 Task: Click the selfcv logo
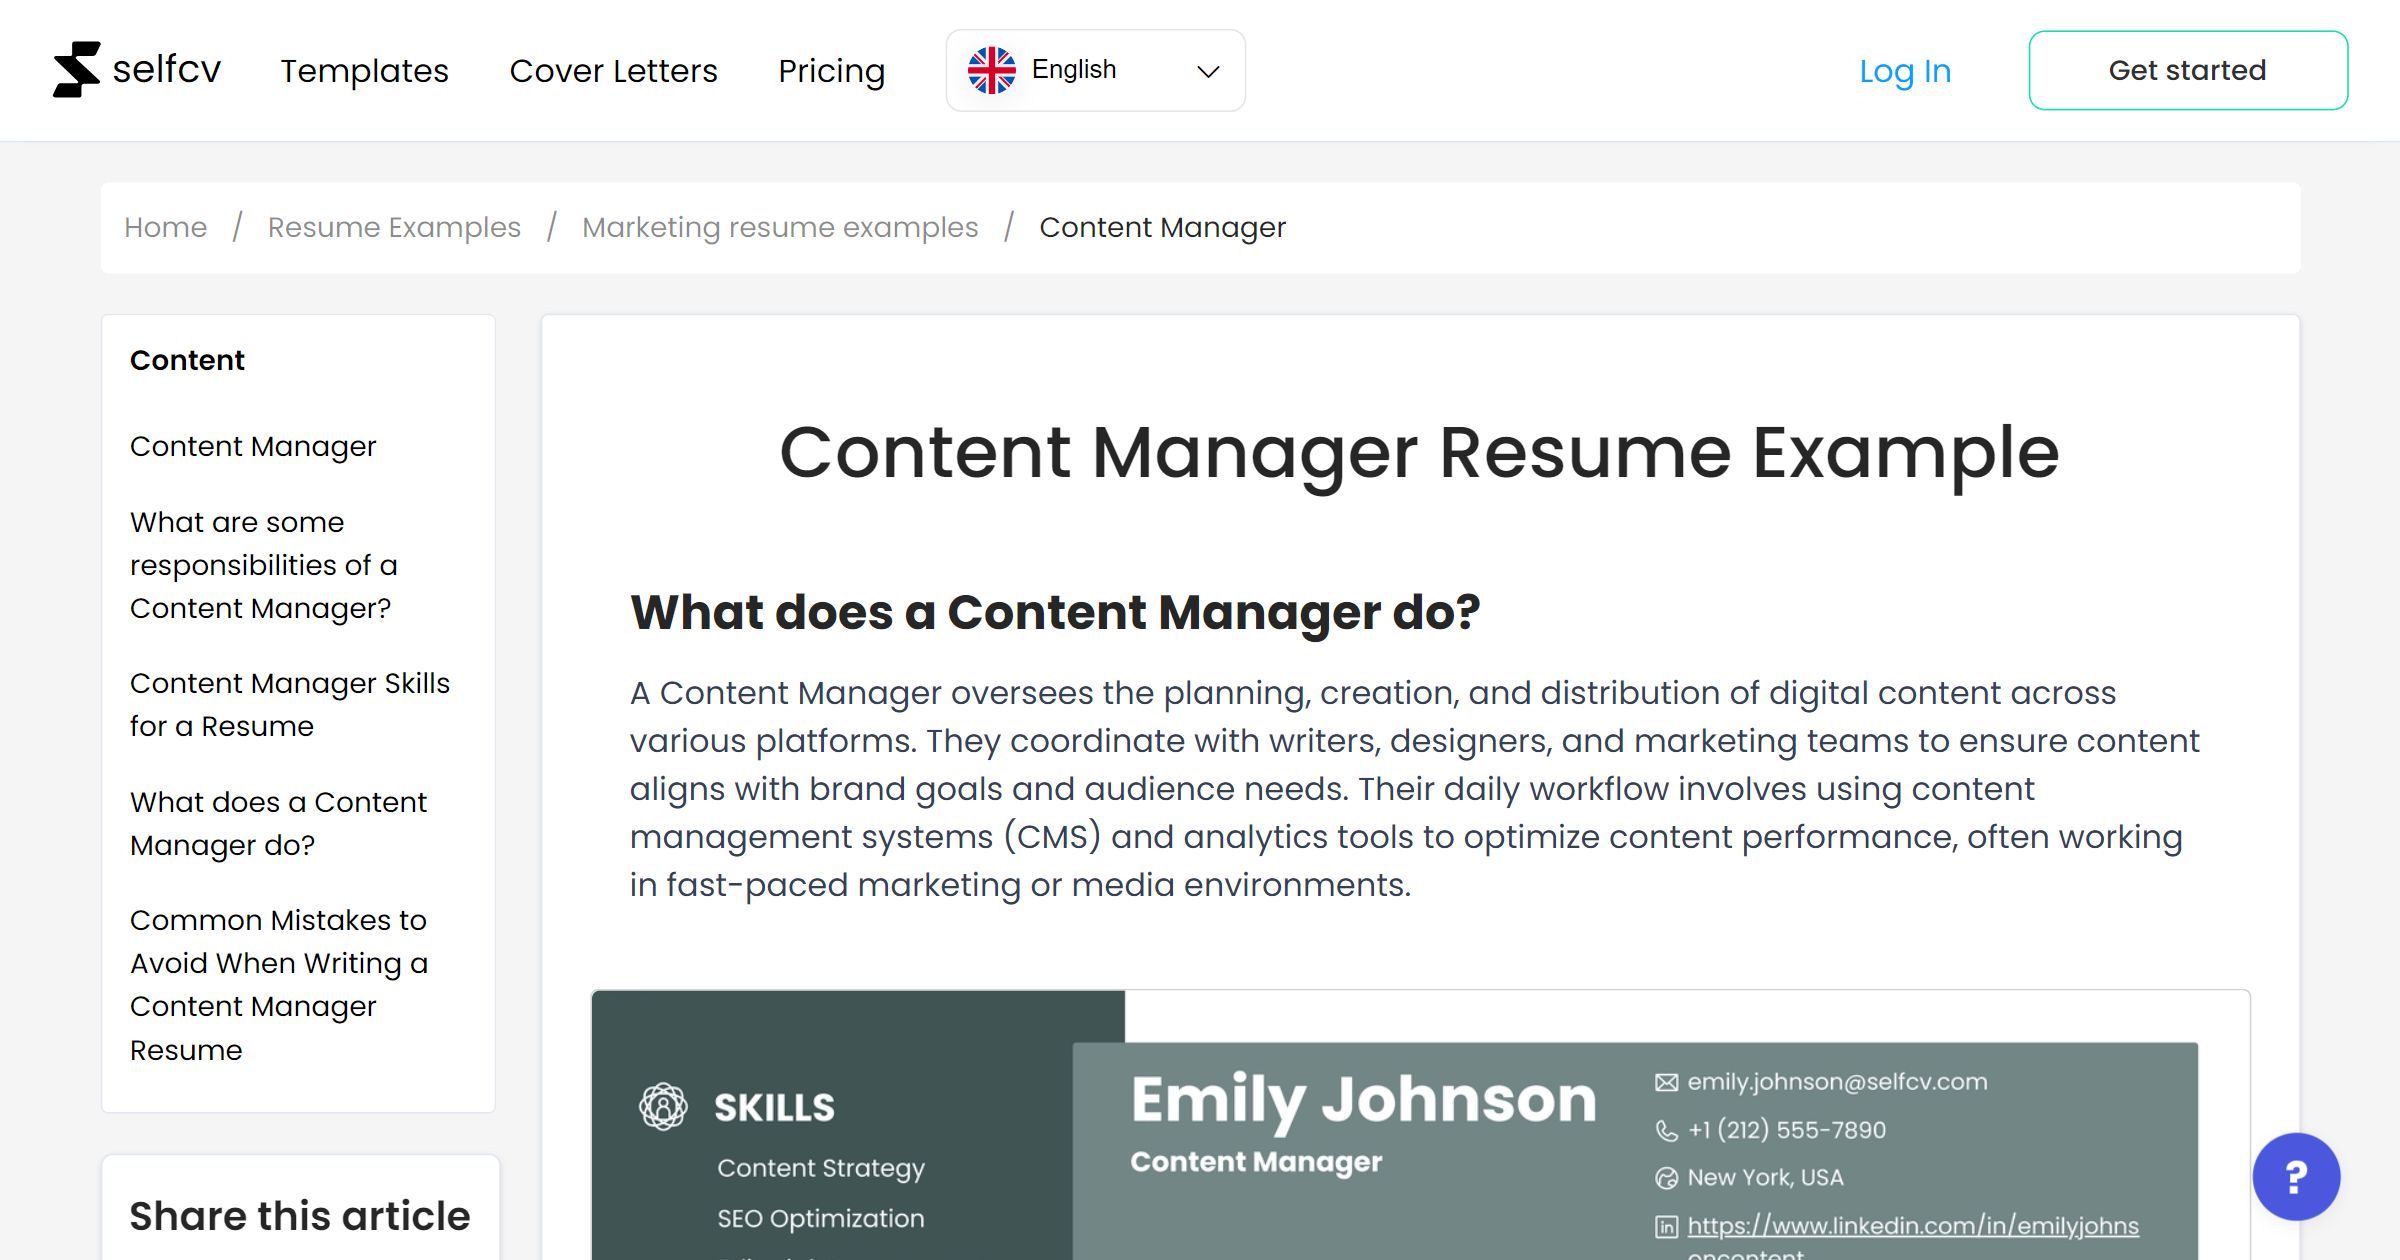pos(137,69)
